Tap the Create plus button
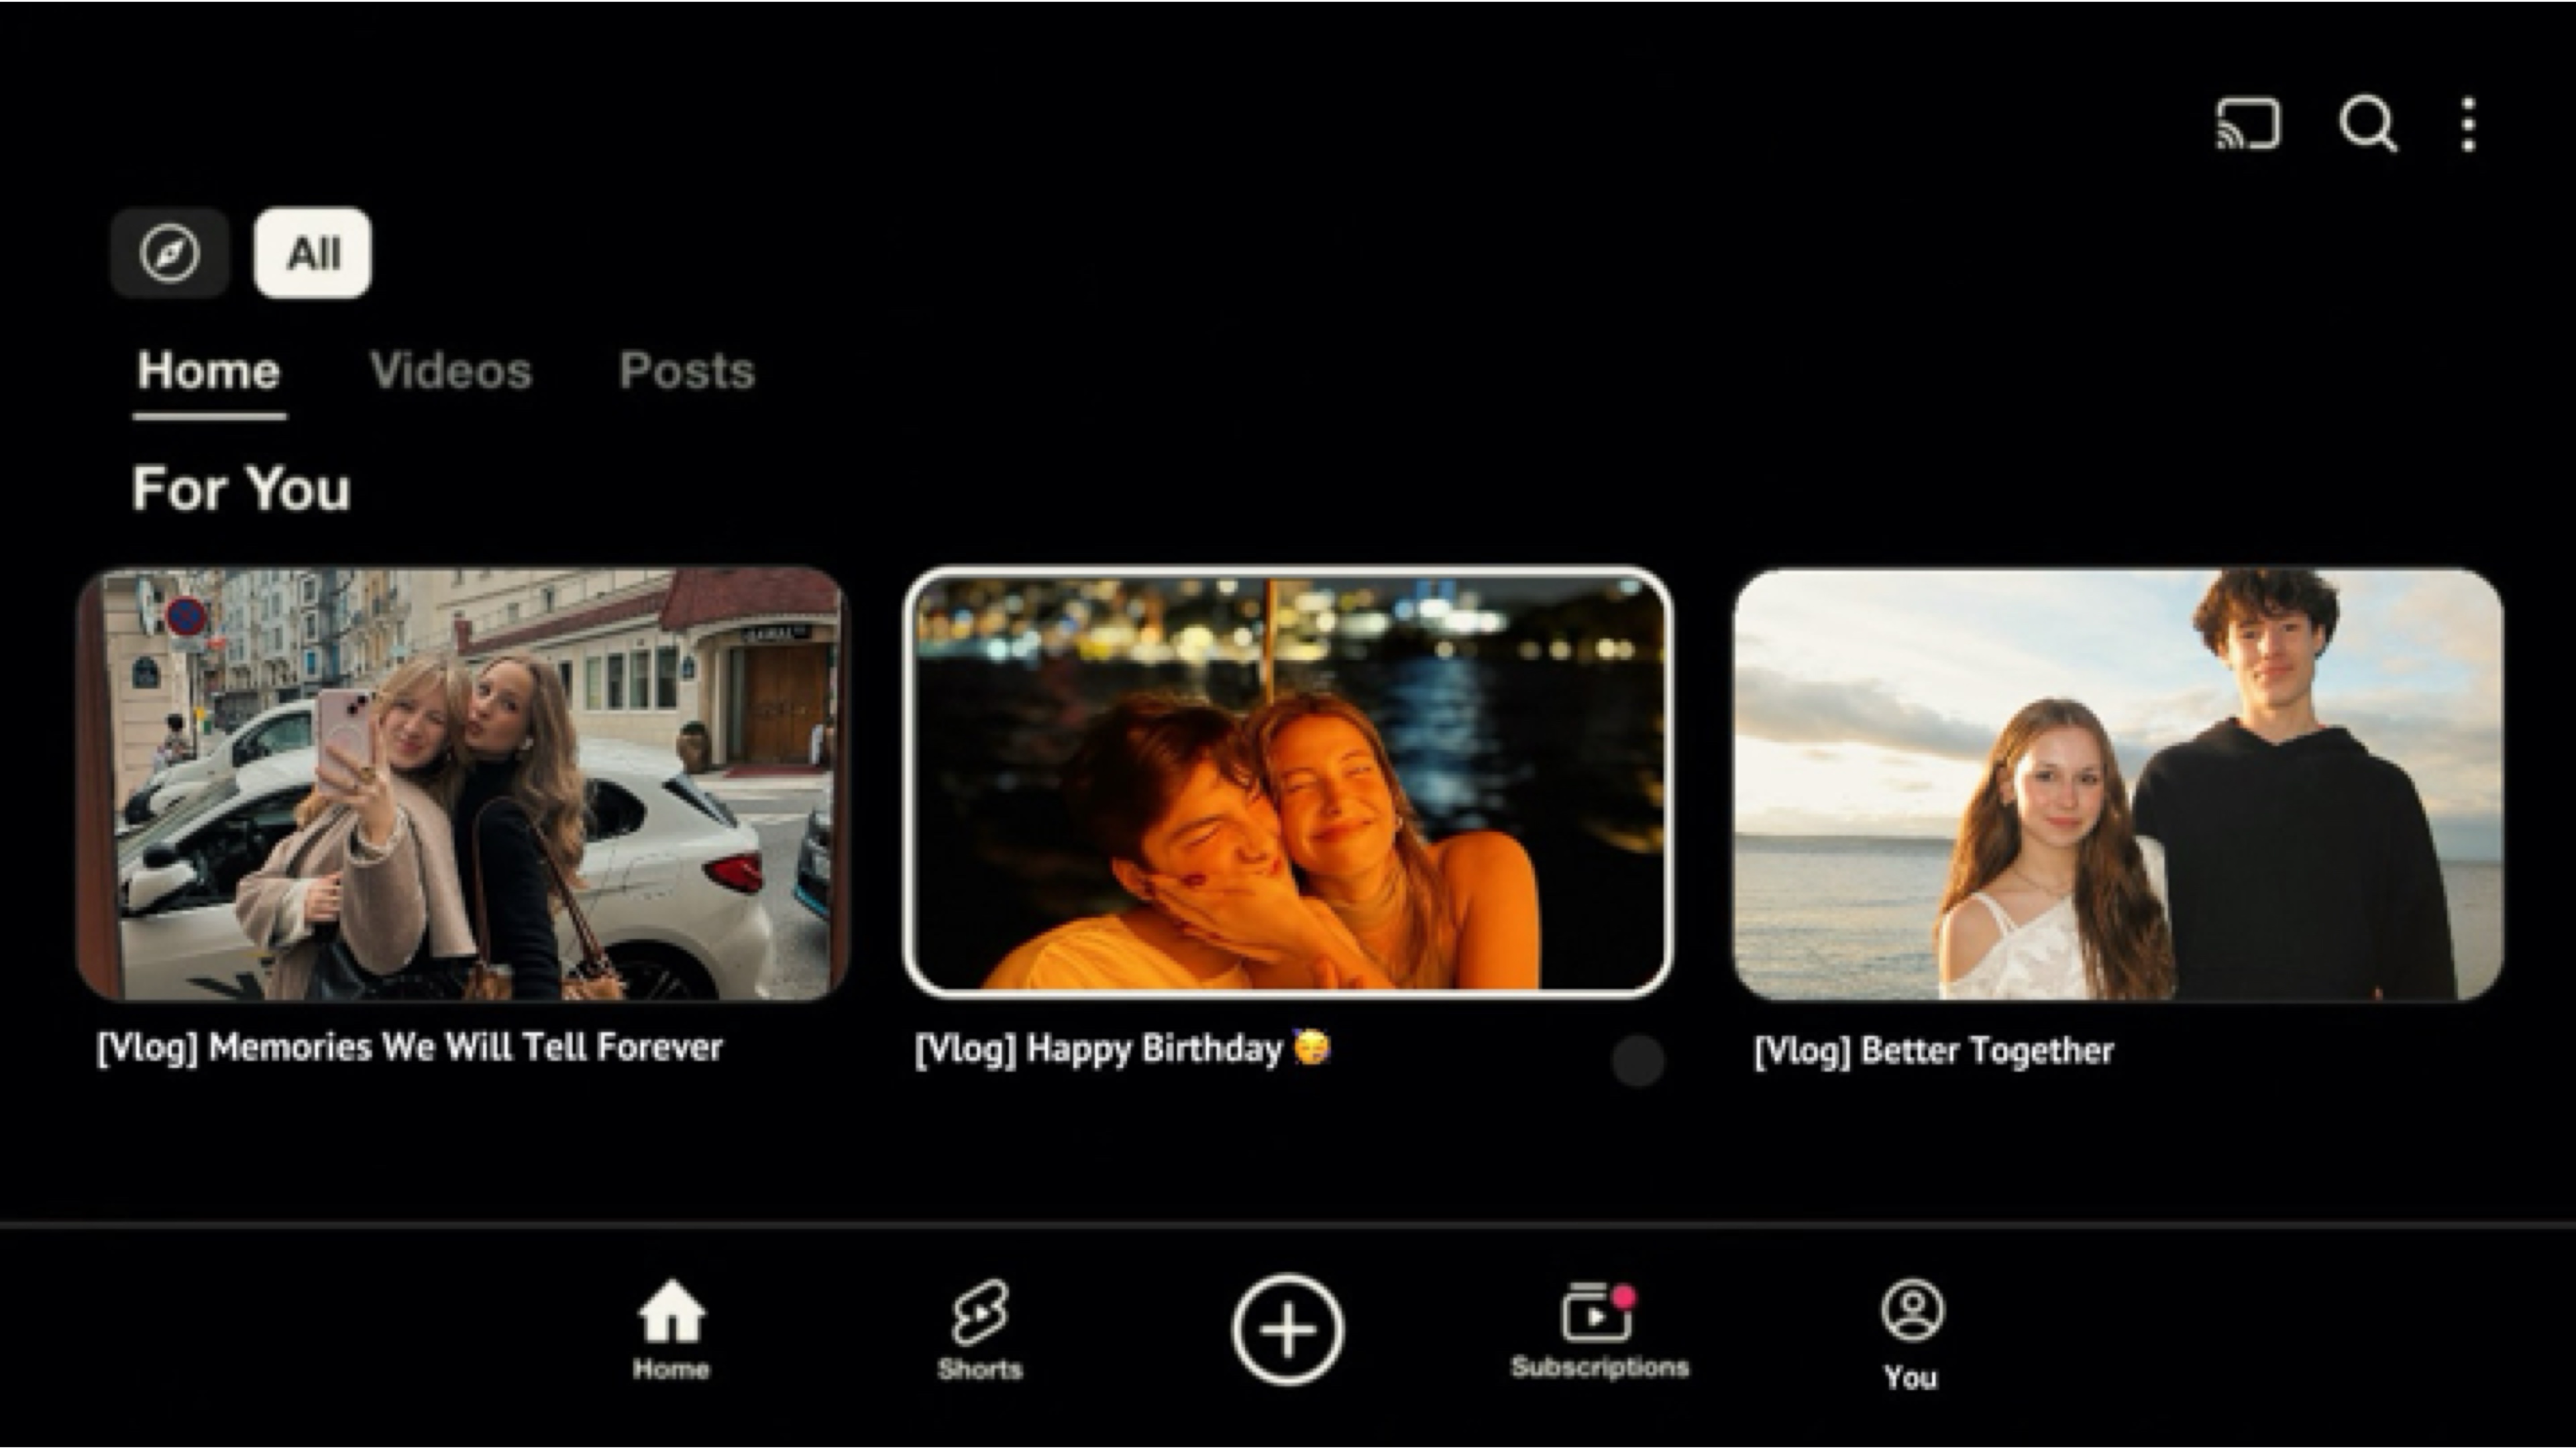This screenshot has width=2576, height=1449. point(1288,1329)
